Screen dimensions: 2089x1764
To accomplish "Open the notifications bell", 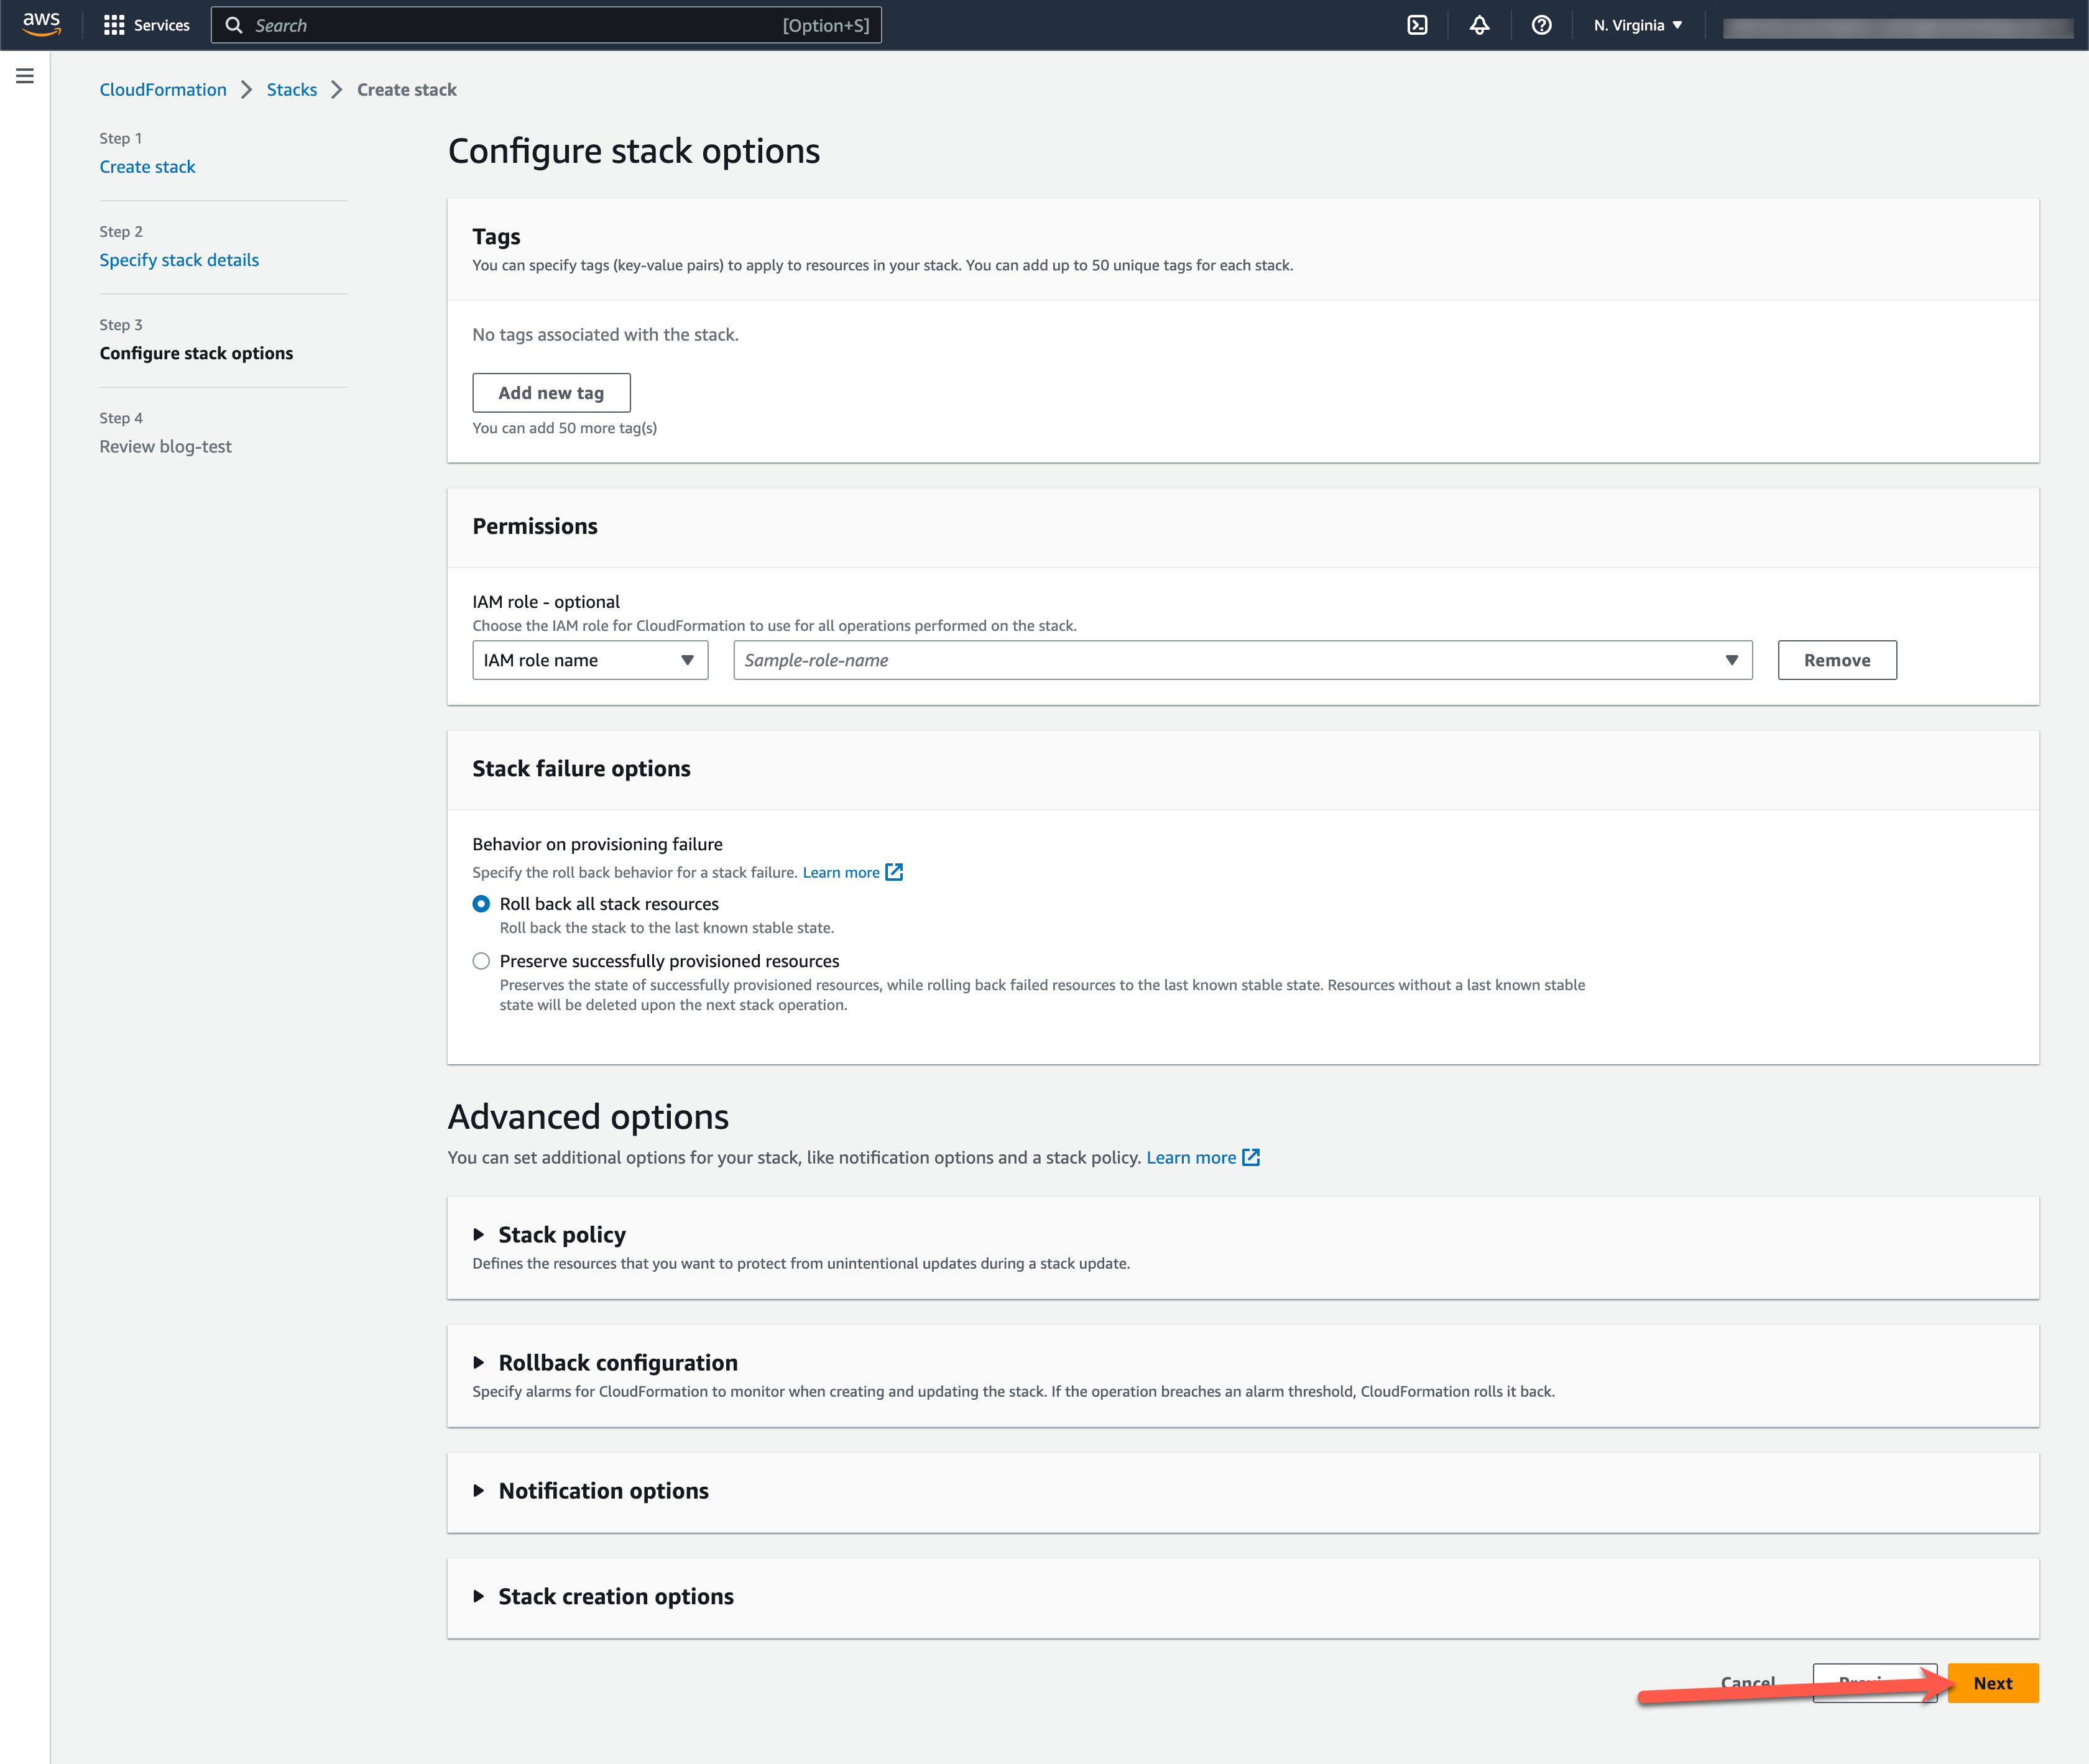I will [x=1479, y=25].
